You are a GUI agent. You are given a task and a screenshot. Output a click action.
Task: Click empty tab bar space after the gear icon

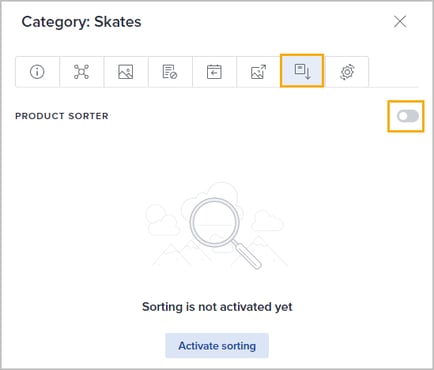click(x=393, y=72)
